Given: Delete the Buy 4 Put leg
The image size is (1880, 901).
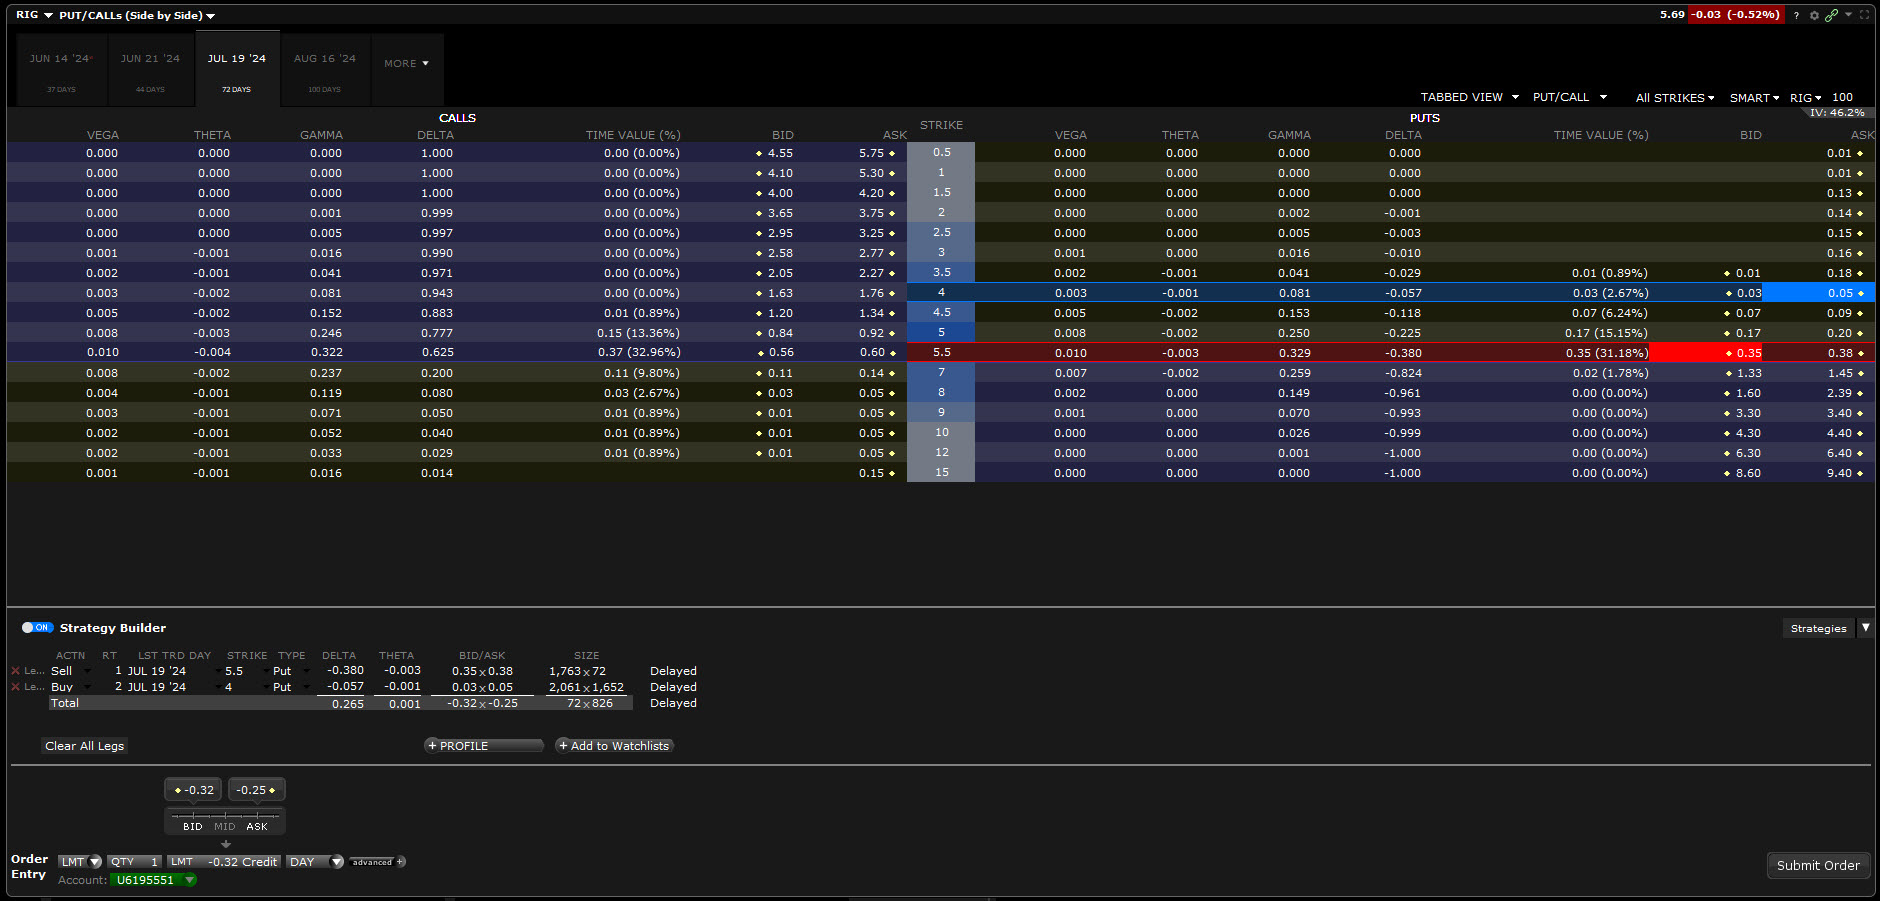Looking at the screenshot, I should pos(15,687).
